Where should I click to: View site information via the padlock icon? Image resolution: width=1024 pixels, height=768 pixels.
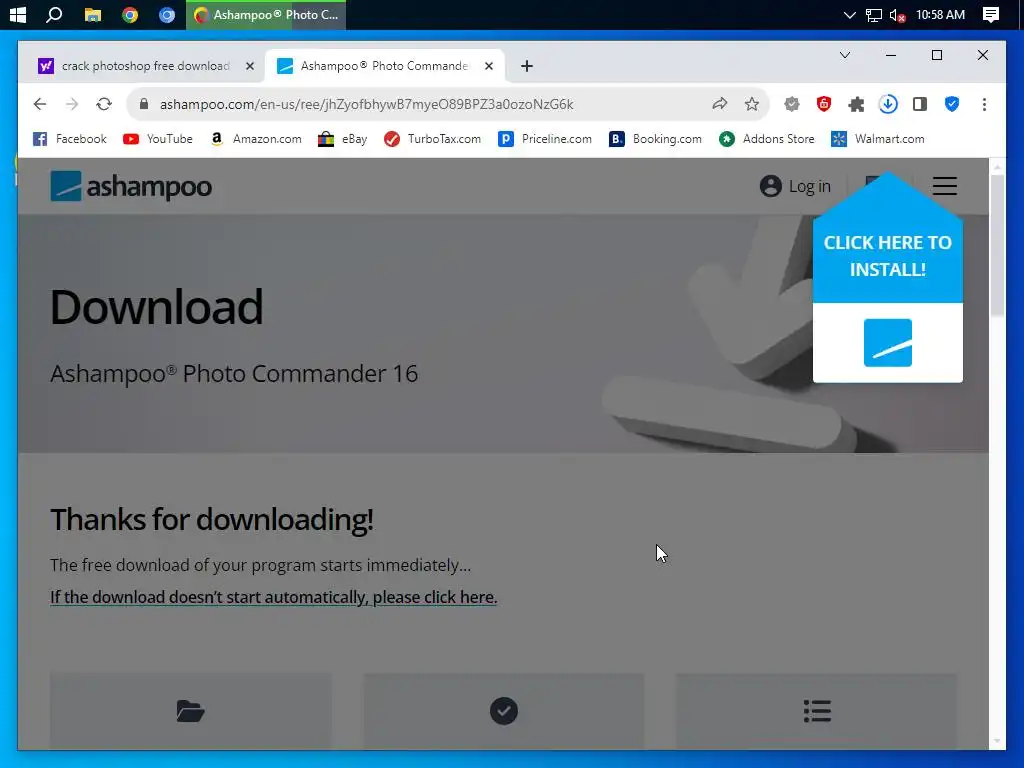(x=144, y=104)
